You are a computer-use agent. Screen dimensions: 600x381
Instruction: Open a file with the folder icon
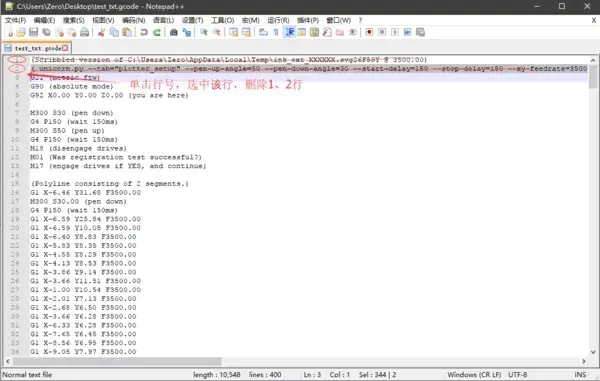(21, 33)
